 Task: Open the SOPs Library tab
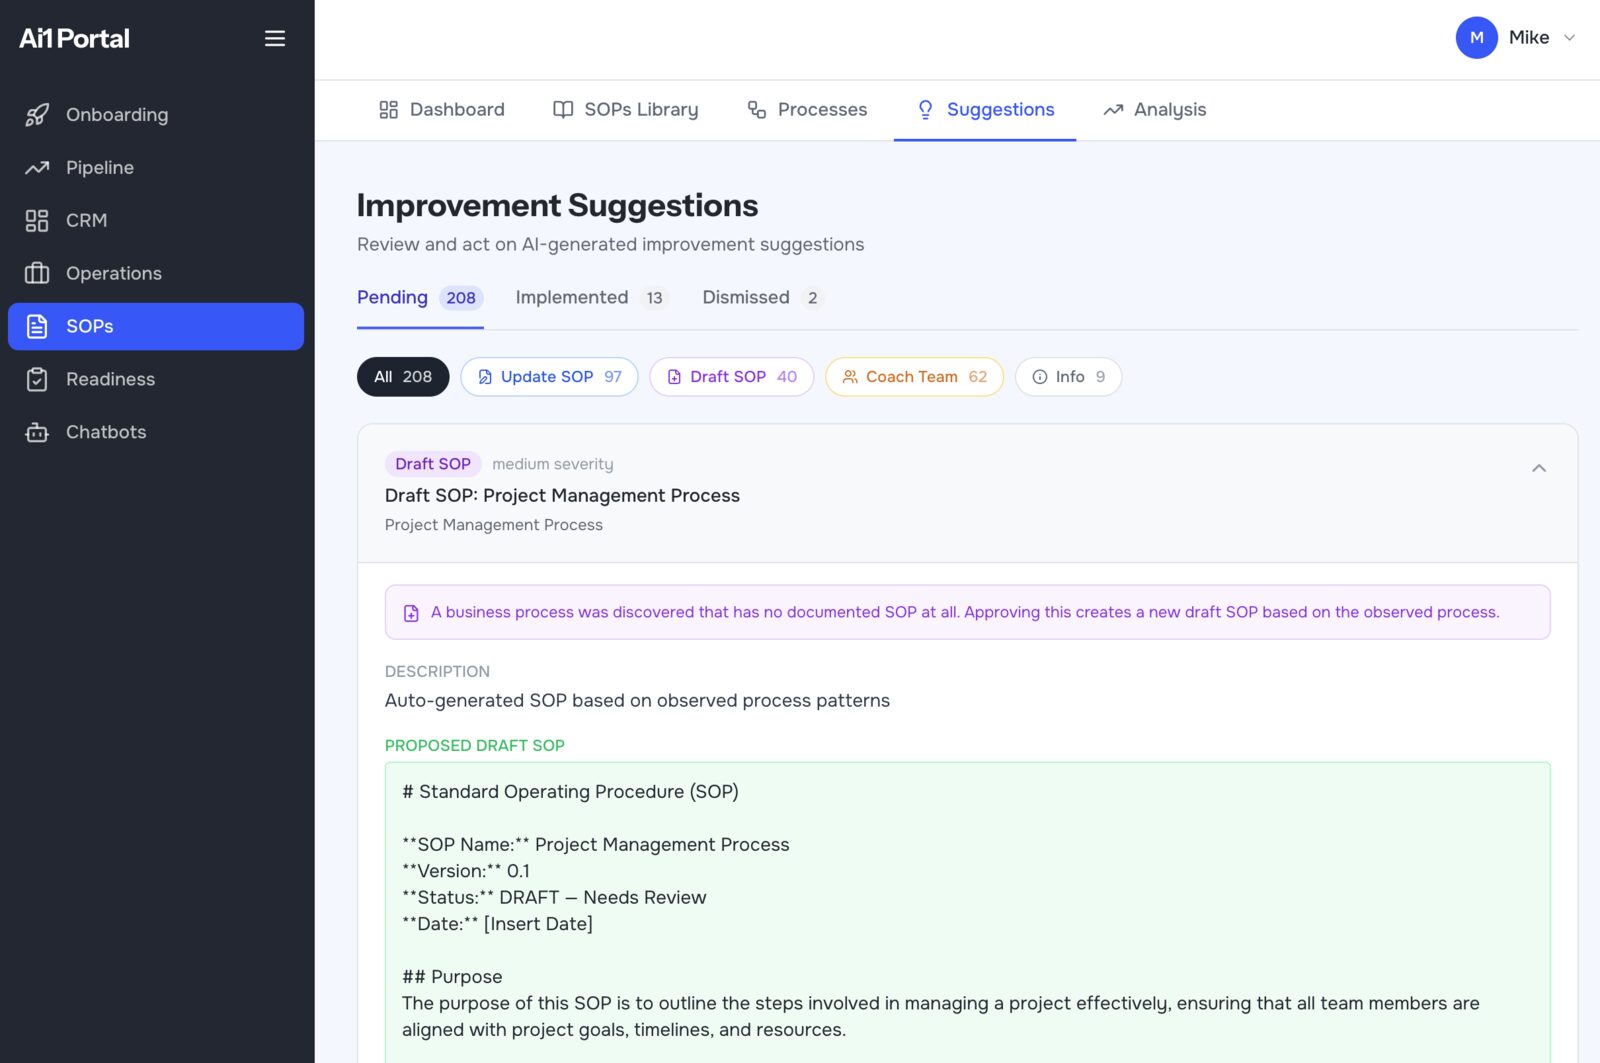tap(626, 110)
